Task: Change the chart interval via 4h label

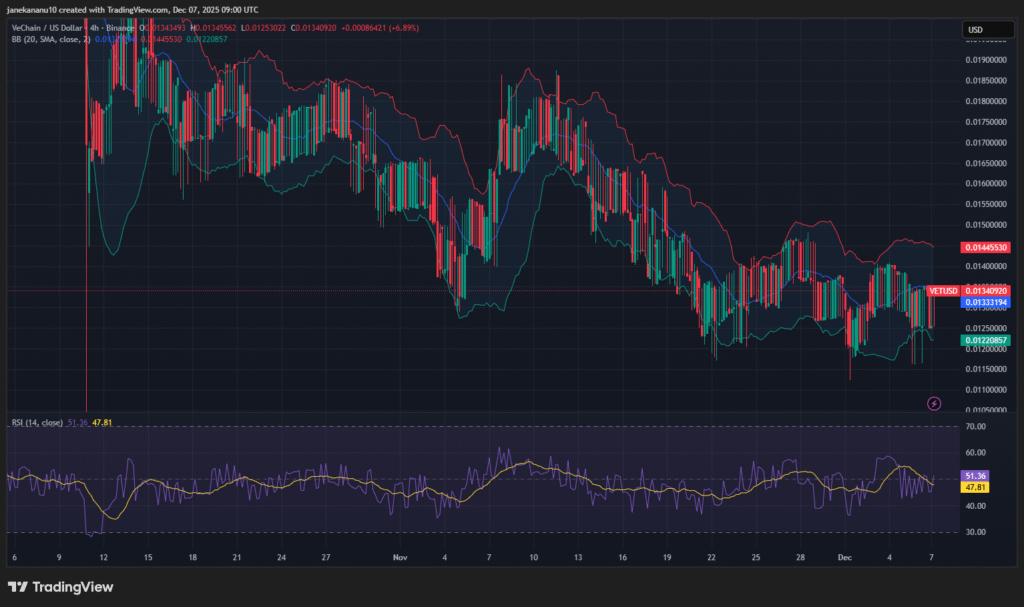Action: click(x=93, y=28)
